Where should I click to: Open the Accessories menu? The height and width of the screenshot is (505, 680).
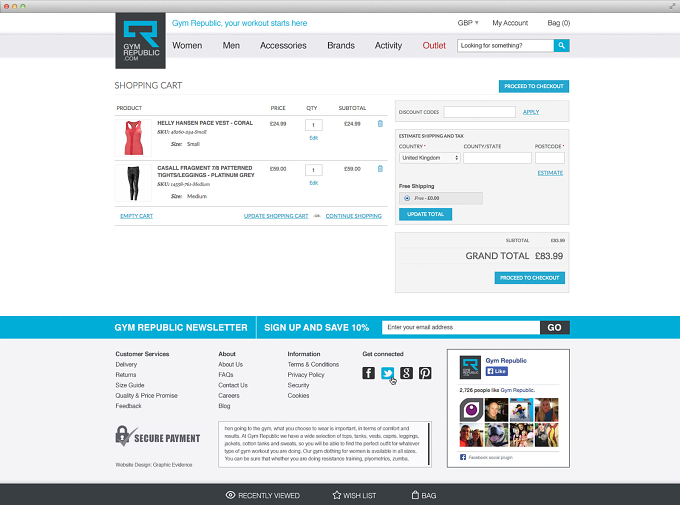[283, 46]
